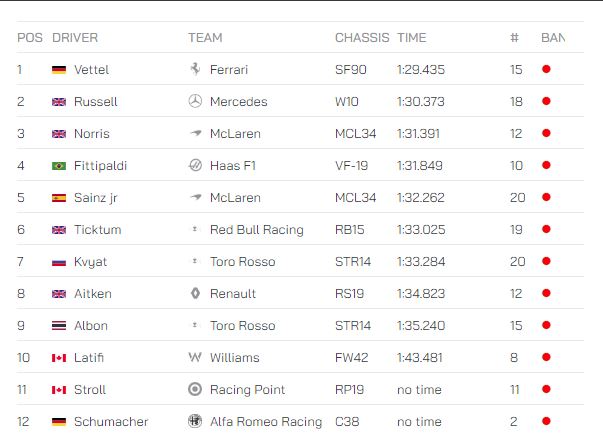Click the Alfa Romeo Racing badge
Image resolution: width=603 pixels, height=436 pixels.
click(x=195, y=421)
